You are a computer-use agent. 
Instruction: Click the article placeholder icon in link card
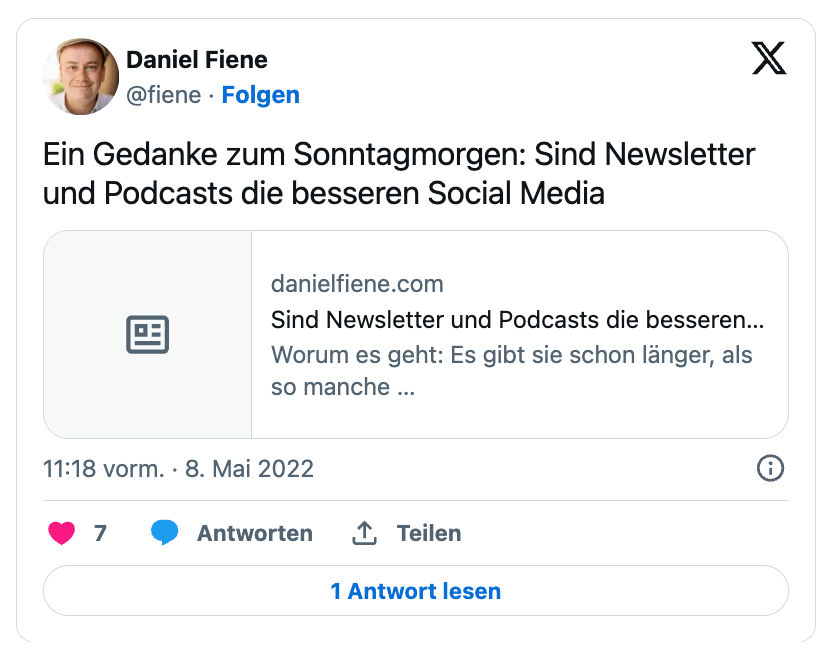tap(148, 334)
